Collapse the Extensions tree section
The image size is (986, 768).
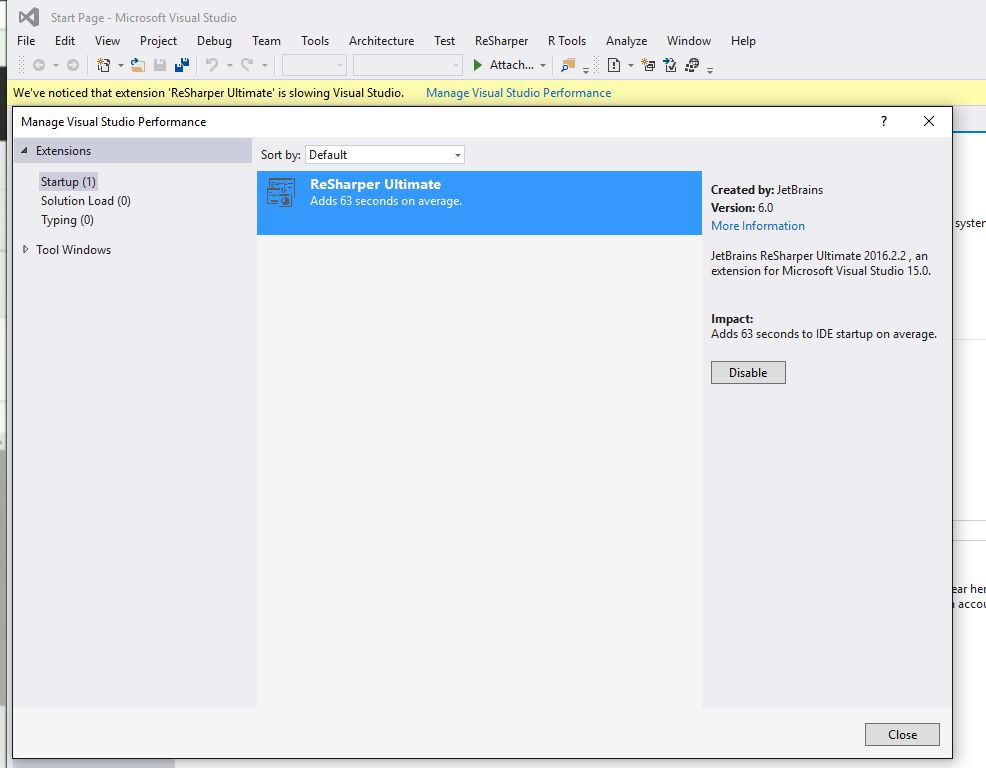tap(25, 151)
